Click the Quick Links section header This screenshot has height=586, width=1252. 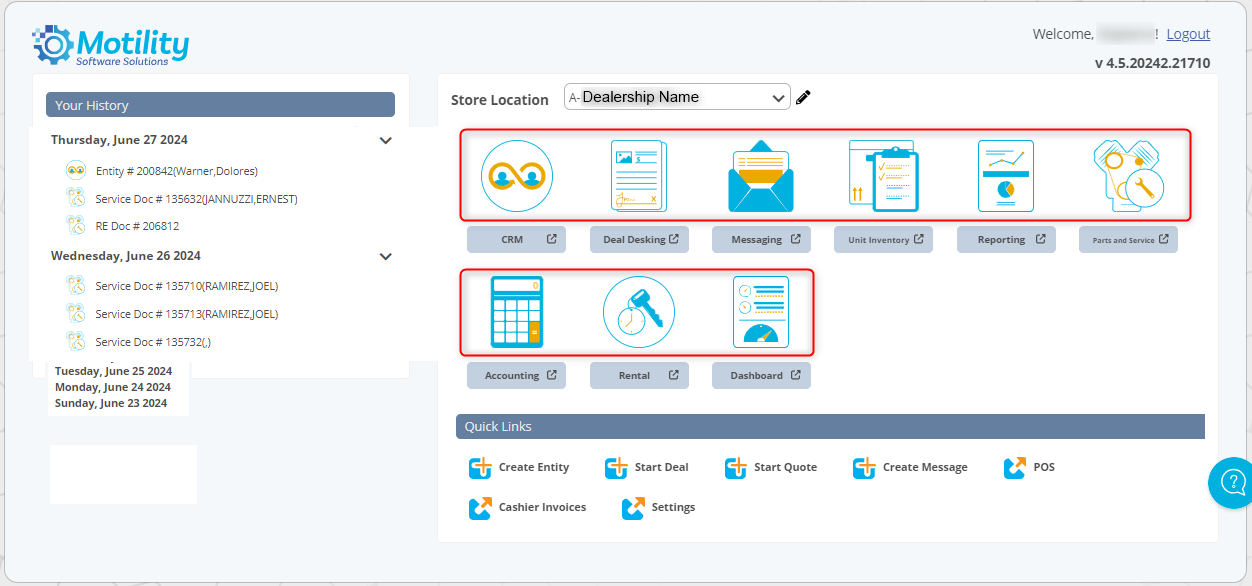[x=830, y=426]
